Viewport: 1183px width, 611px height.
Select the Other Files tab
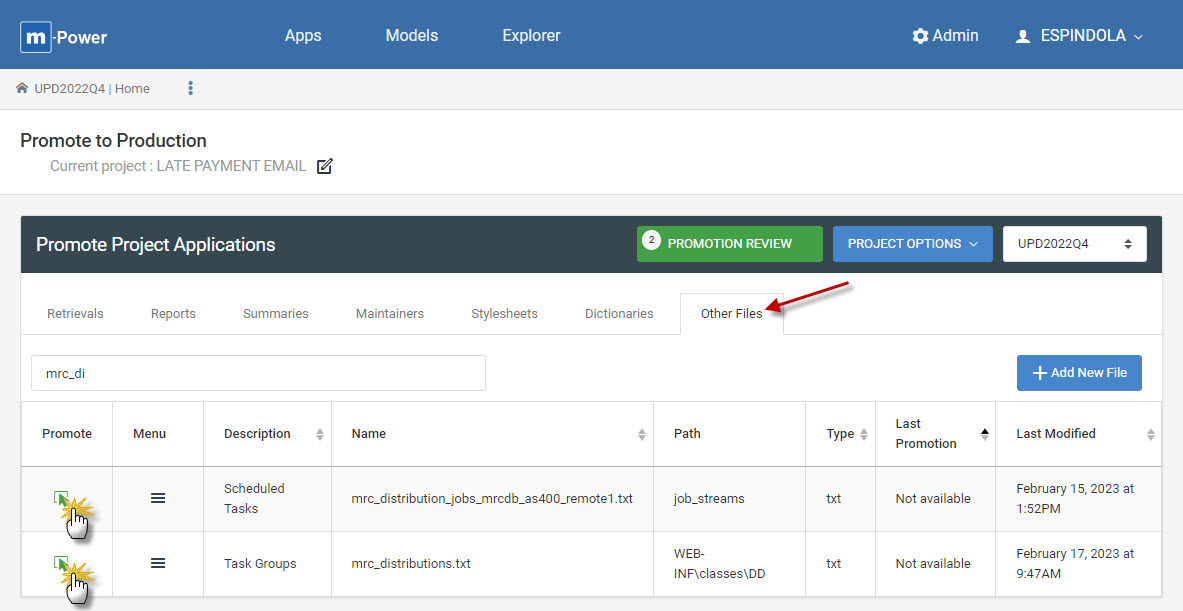coord(731,313)
